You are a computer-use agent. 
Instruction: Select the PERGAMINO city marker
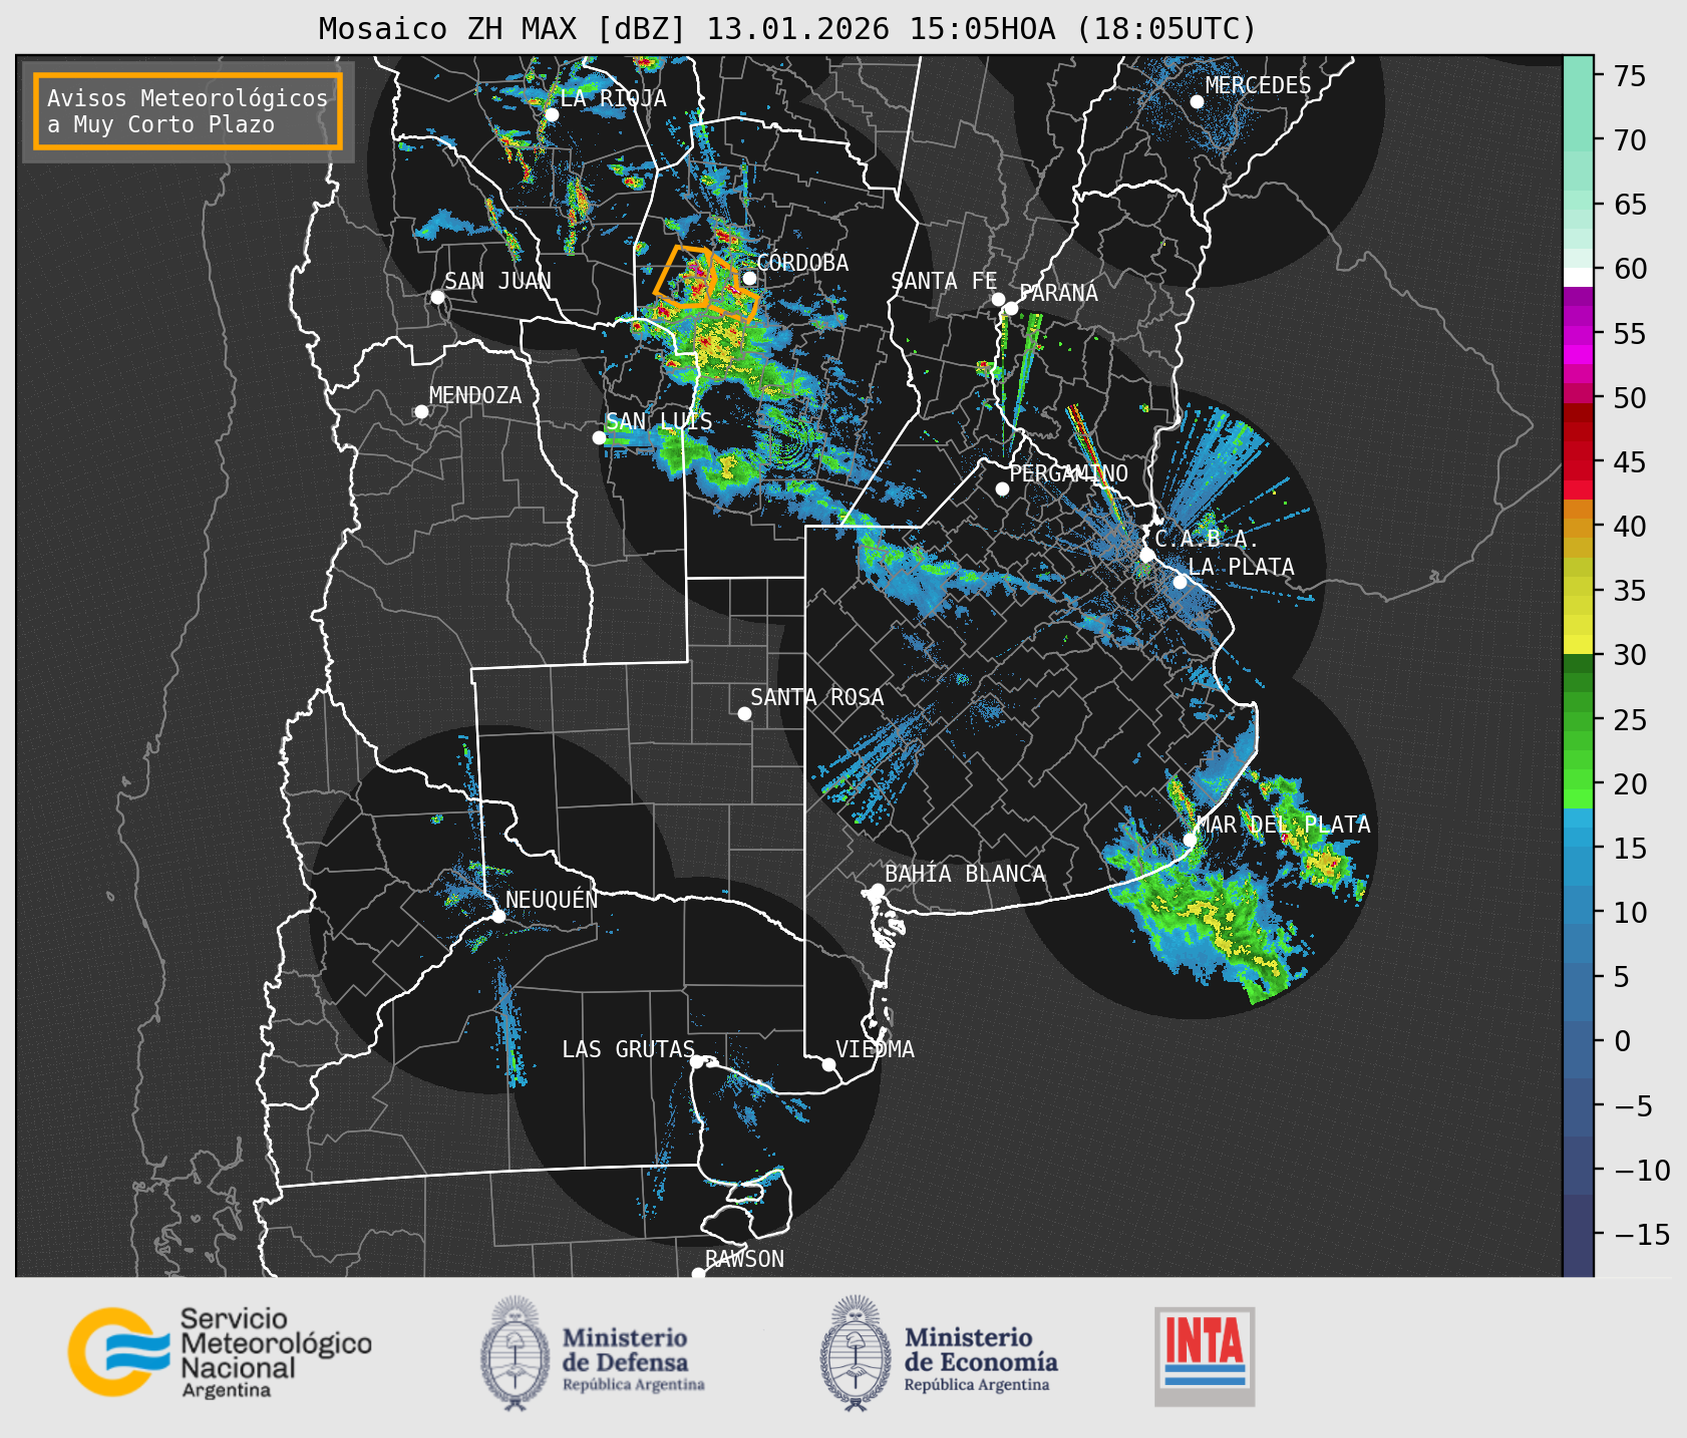[1002, 489]
